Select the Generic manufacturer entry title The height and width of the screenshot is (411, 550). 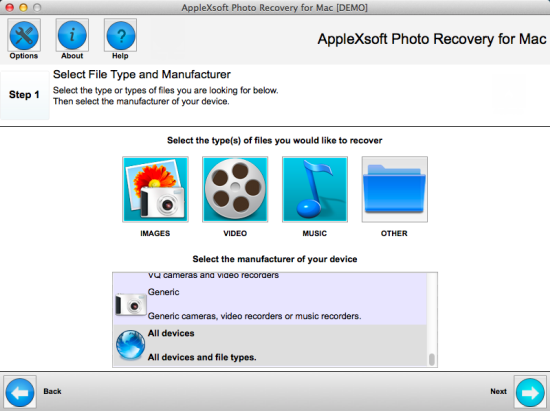point(163,292)
